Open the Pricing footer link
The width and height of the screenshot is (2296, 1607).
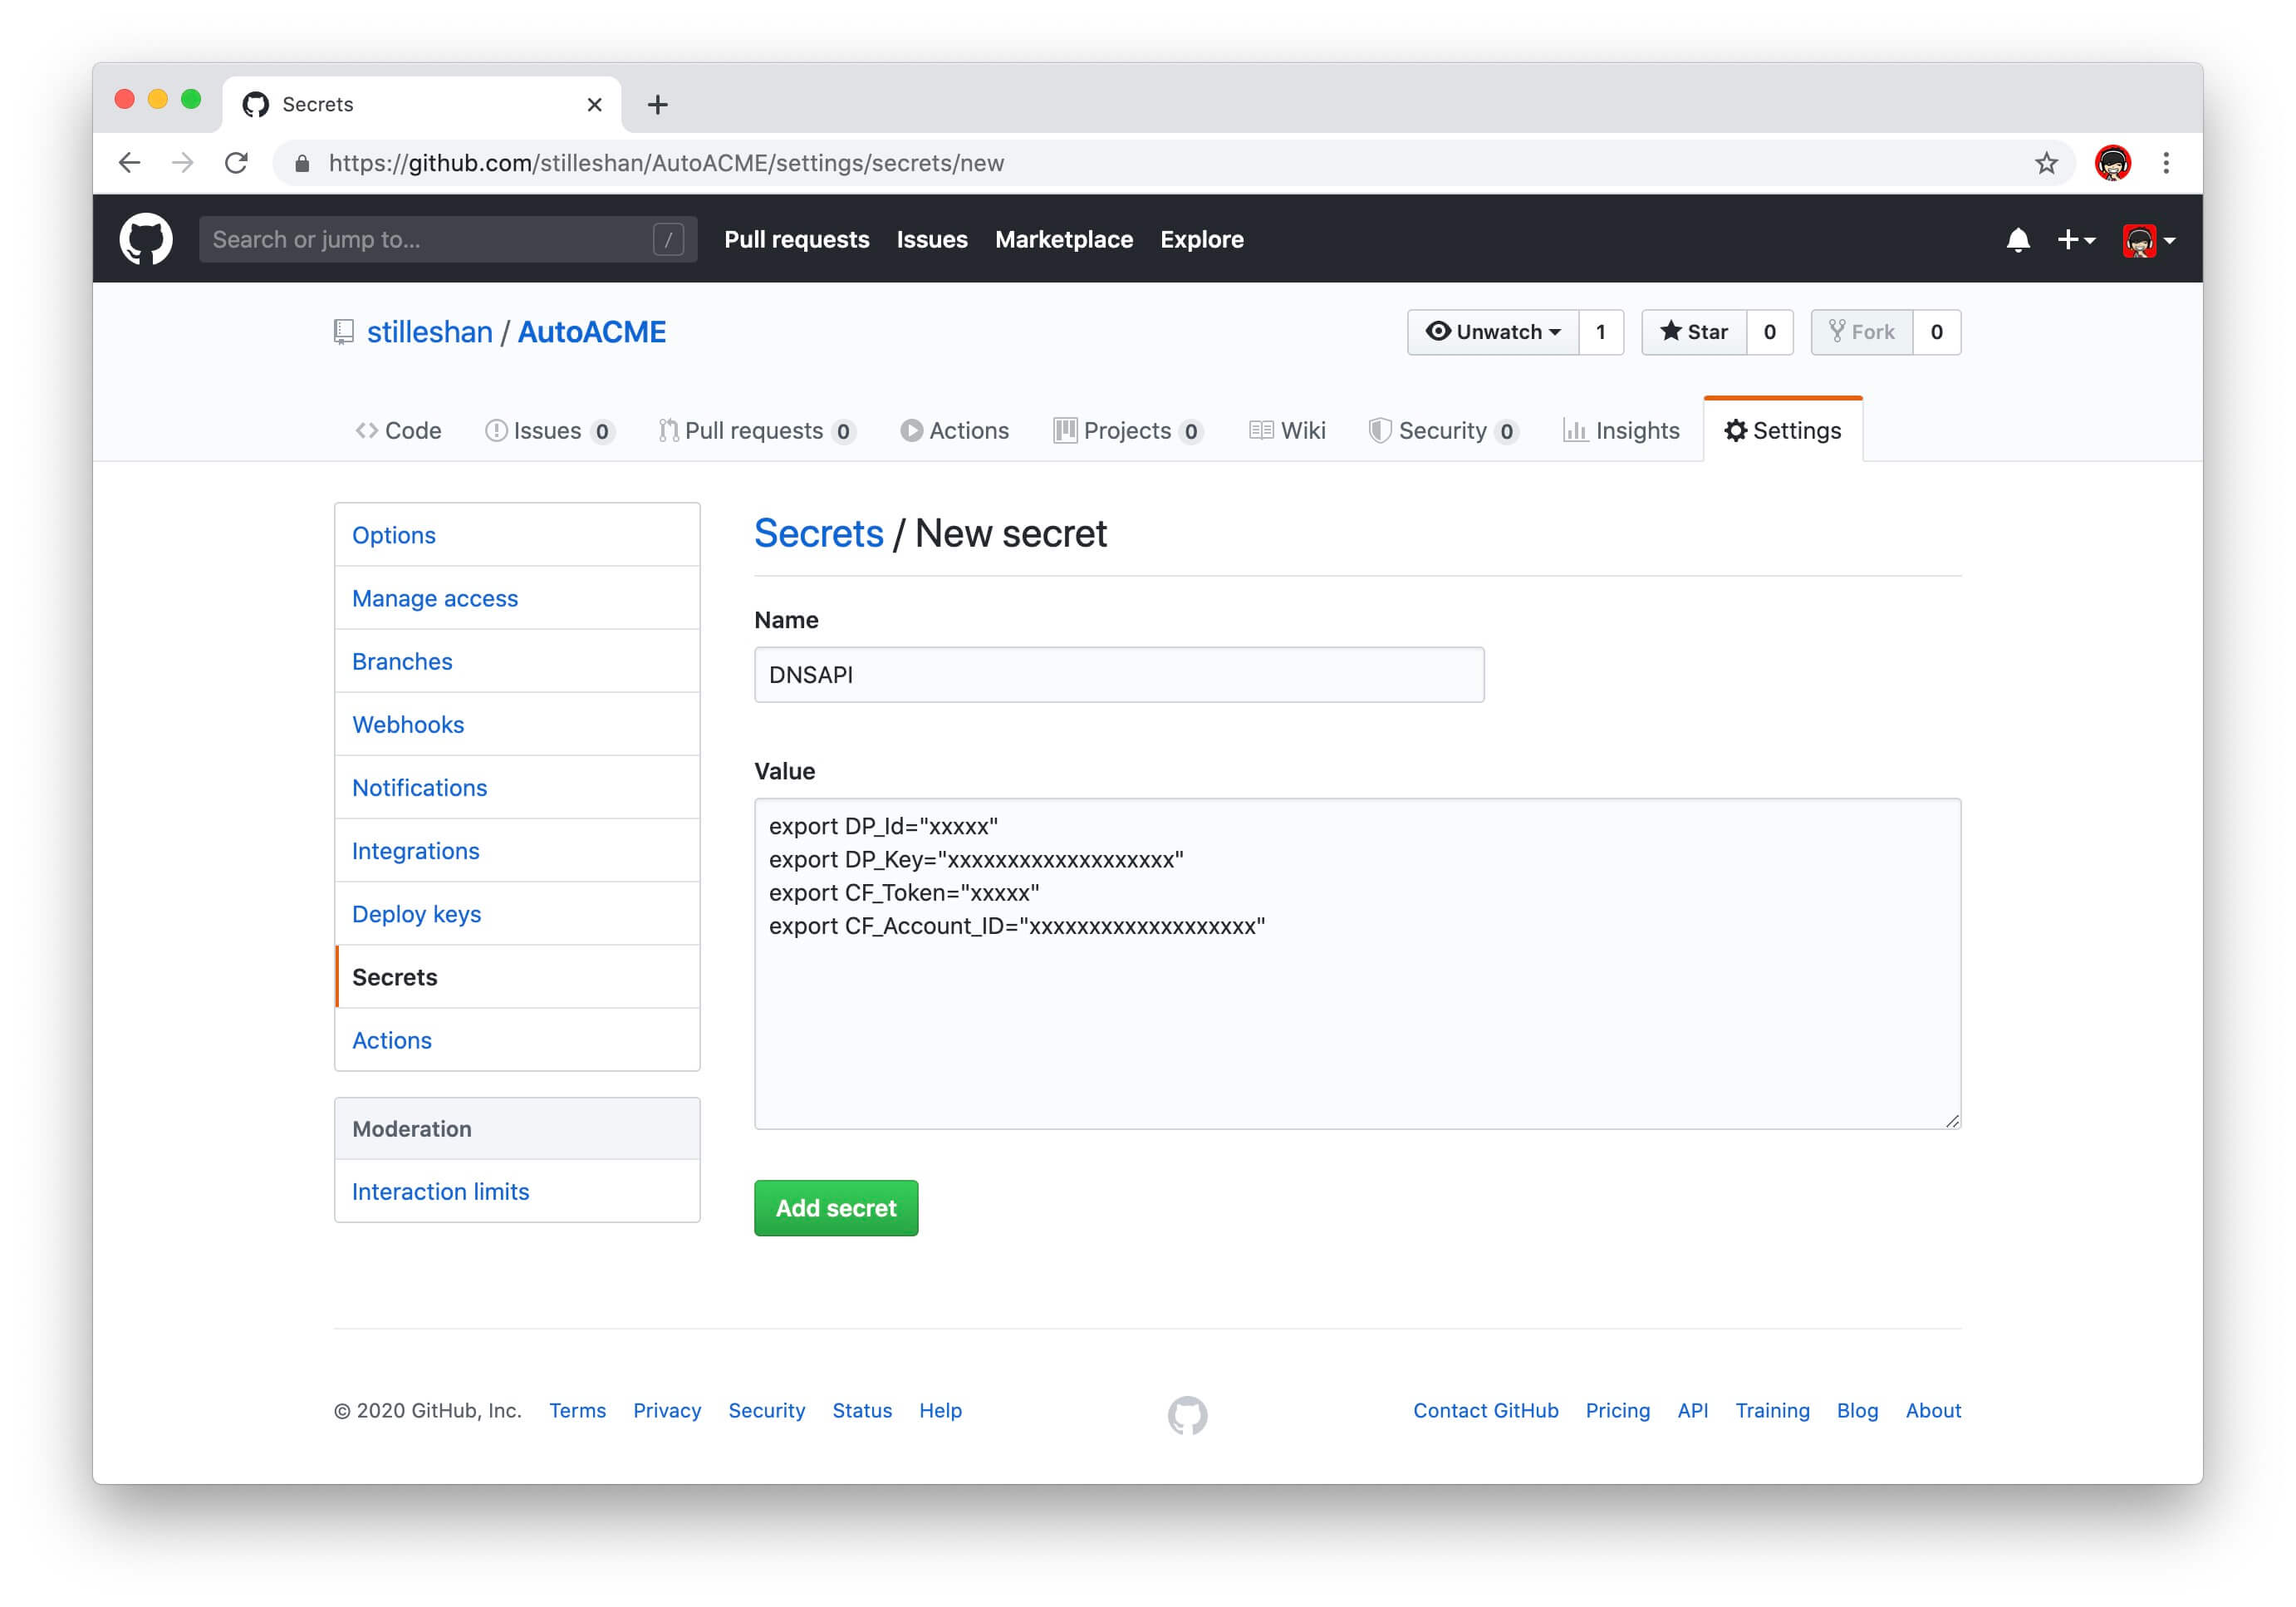(x=1617, y=1410)
